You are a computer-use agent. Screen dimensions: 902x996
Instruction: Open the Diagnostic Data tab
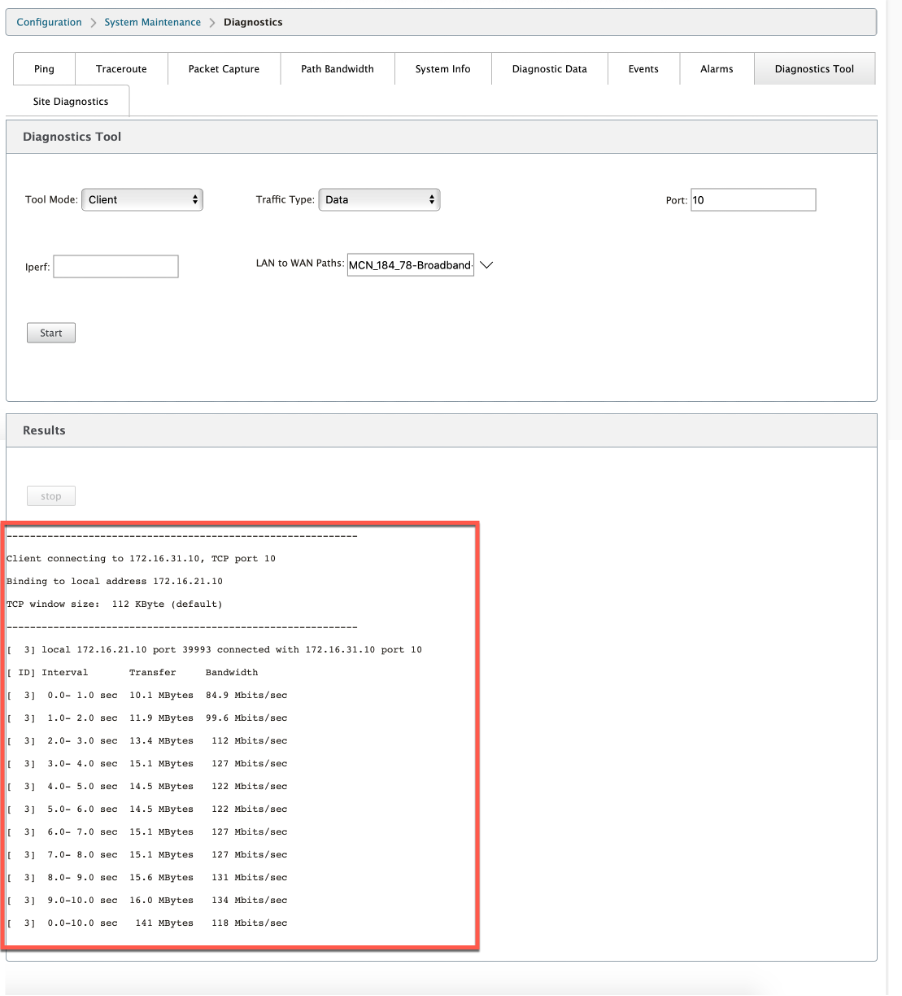pyautogui.click(x=549, y=69)
